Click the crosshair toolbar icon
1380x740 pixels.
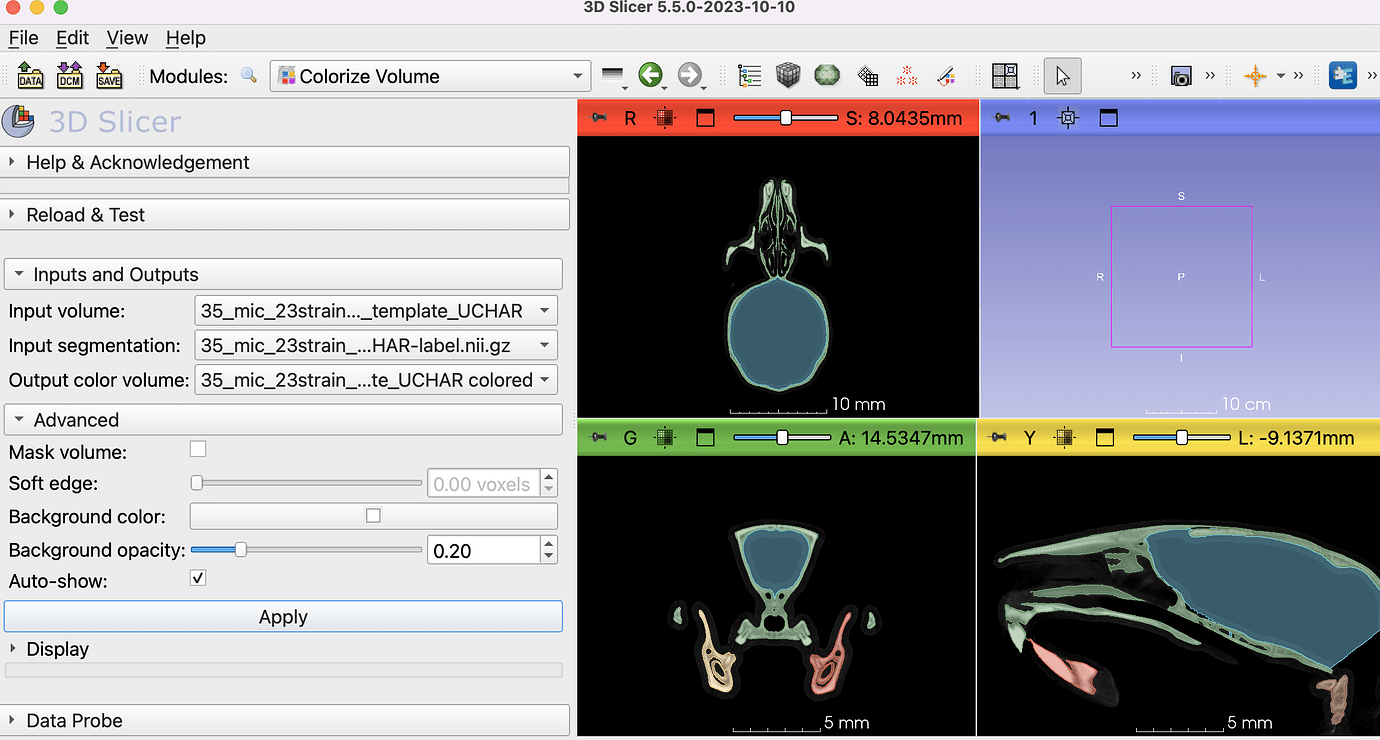point(1253,75)
